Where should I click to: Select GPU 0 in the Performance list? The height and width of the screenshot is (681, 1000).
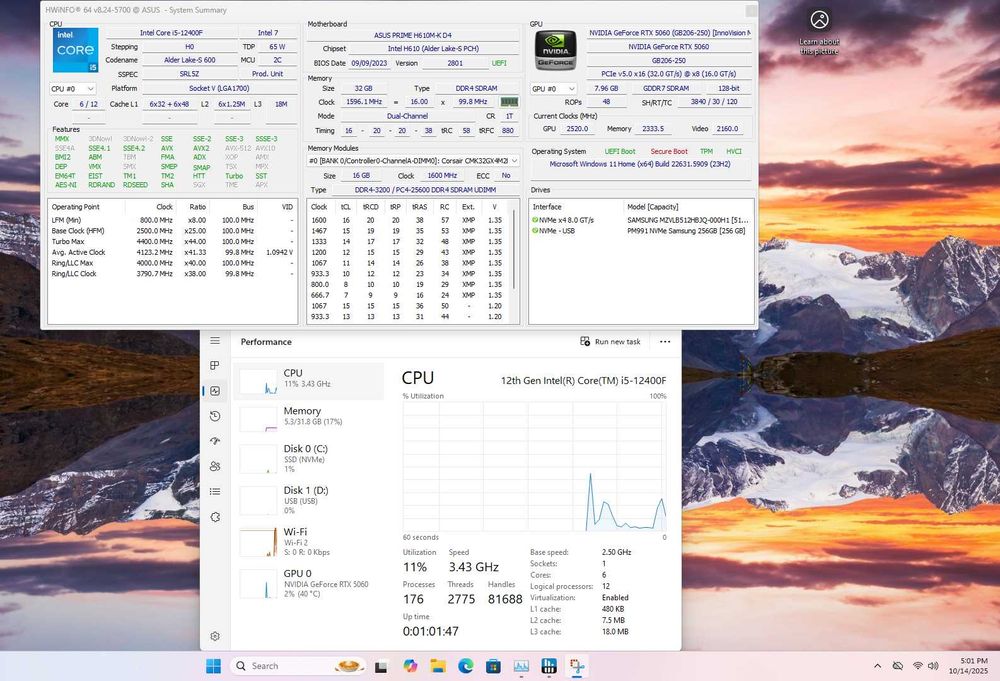[x=309, y=583]
